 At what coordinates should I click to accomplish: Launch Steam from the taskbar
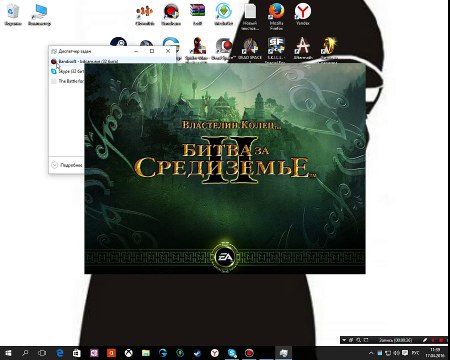click(198, 353)
